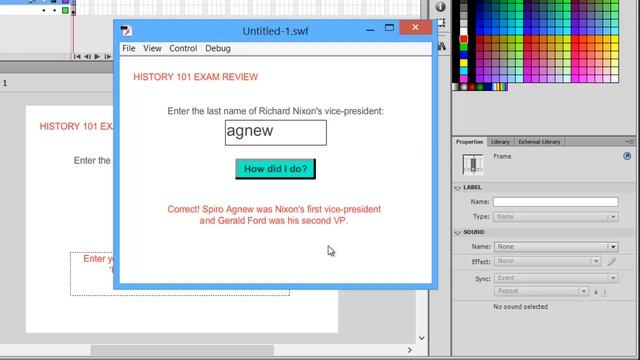Step forward one frame in timeline
The image size is (640, 360).
[x=107, y=56]
